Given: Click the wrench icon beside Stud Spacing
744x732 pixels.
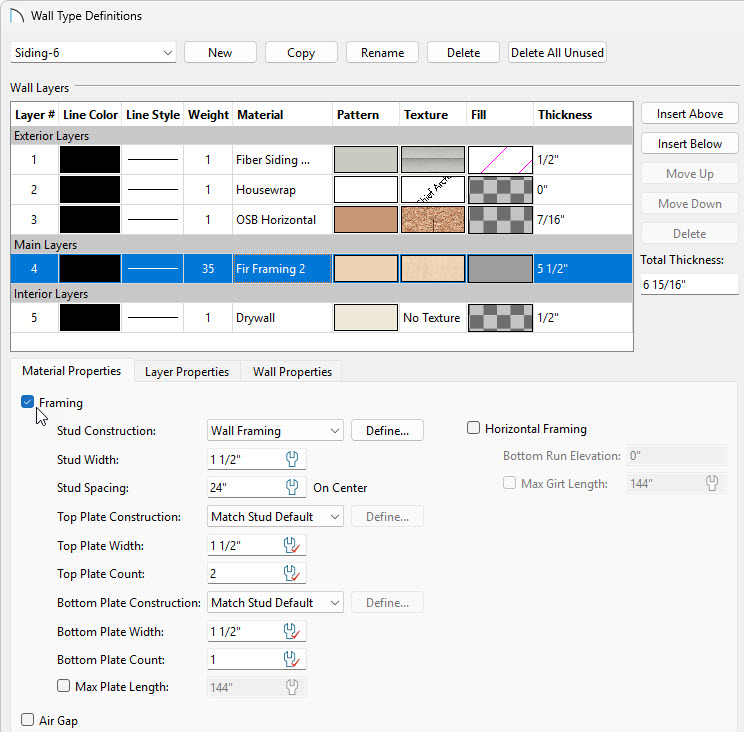Looking at the screenshot, I should [292, 487].
